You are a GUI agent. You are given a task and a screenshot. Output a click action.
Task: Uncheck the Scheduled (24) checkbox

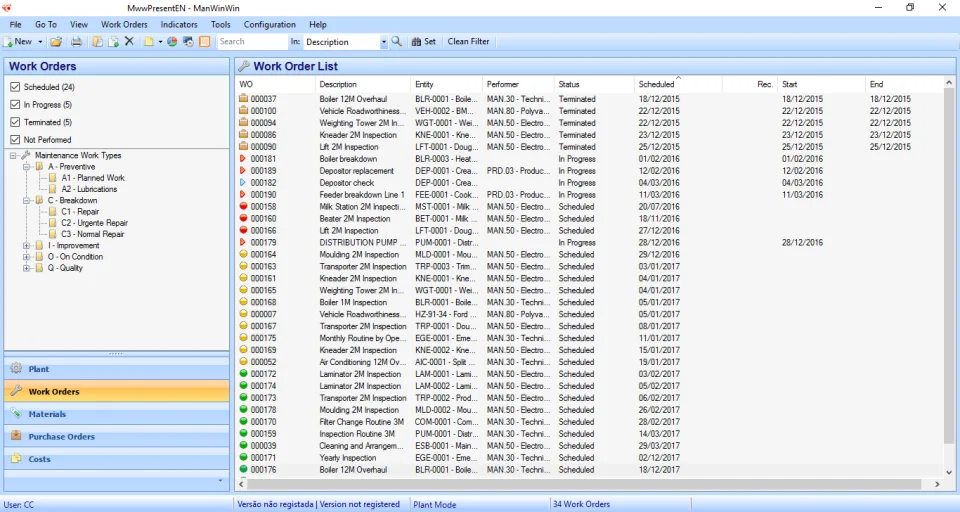click(x=15, y=87)
